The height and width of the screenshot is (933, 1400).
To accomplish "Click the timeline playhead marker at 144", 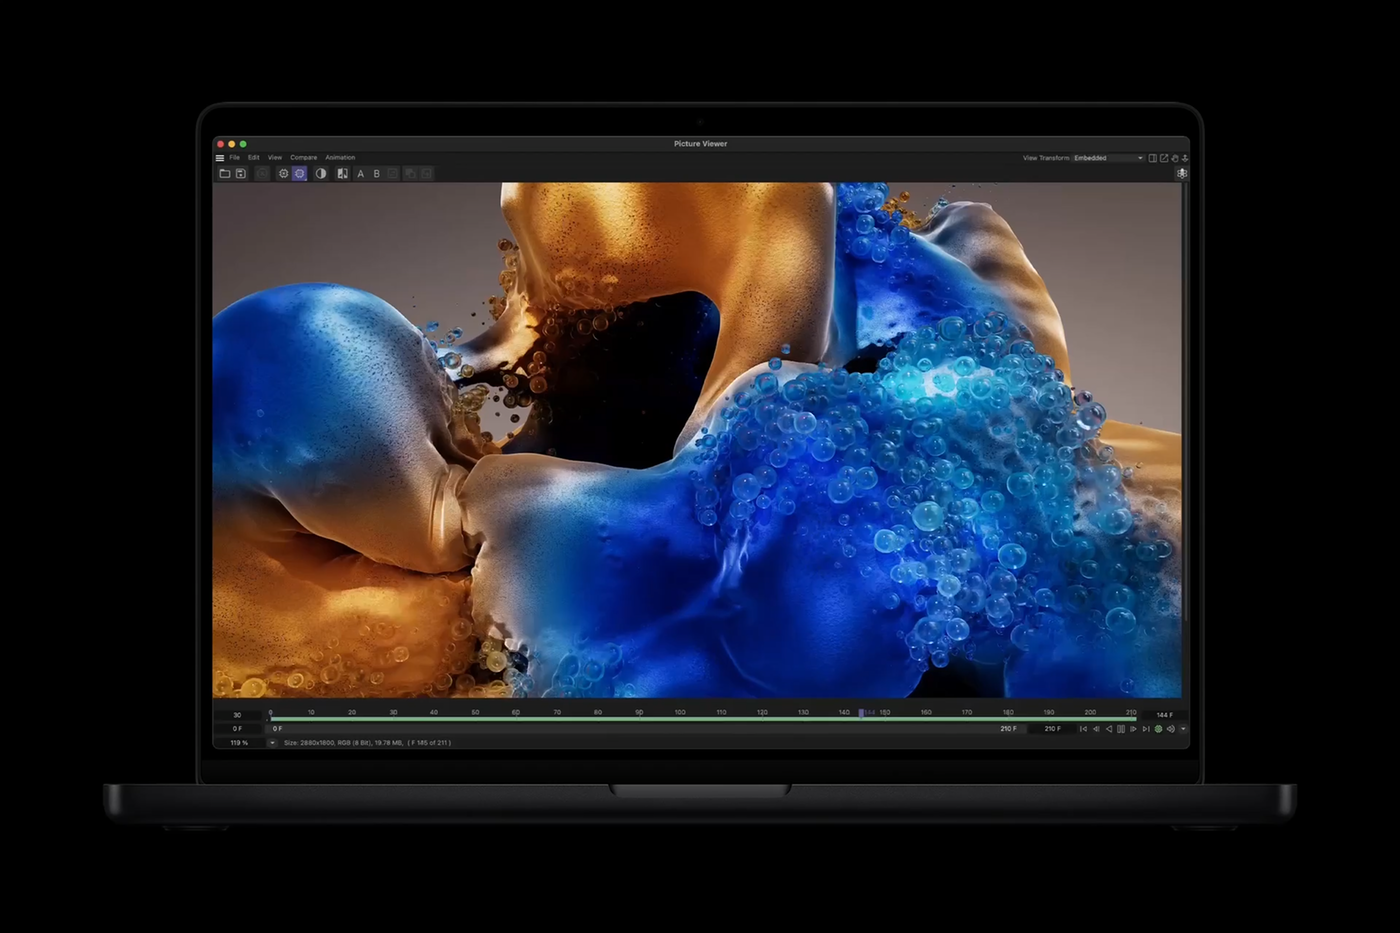I will pos(861,713).
